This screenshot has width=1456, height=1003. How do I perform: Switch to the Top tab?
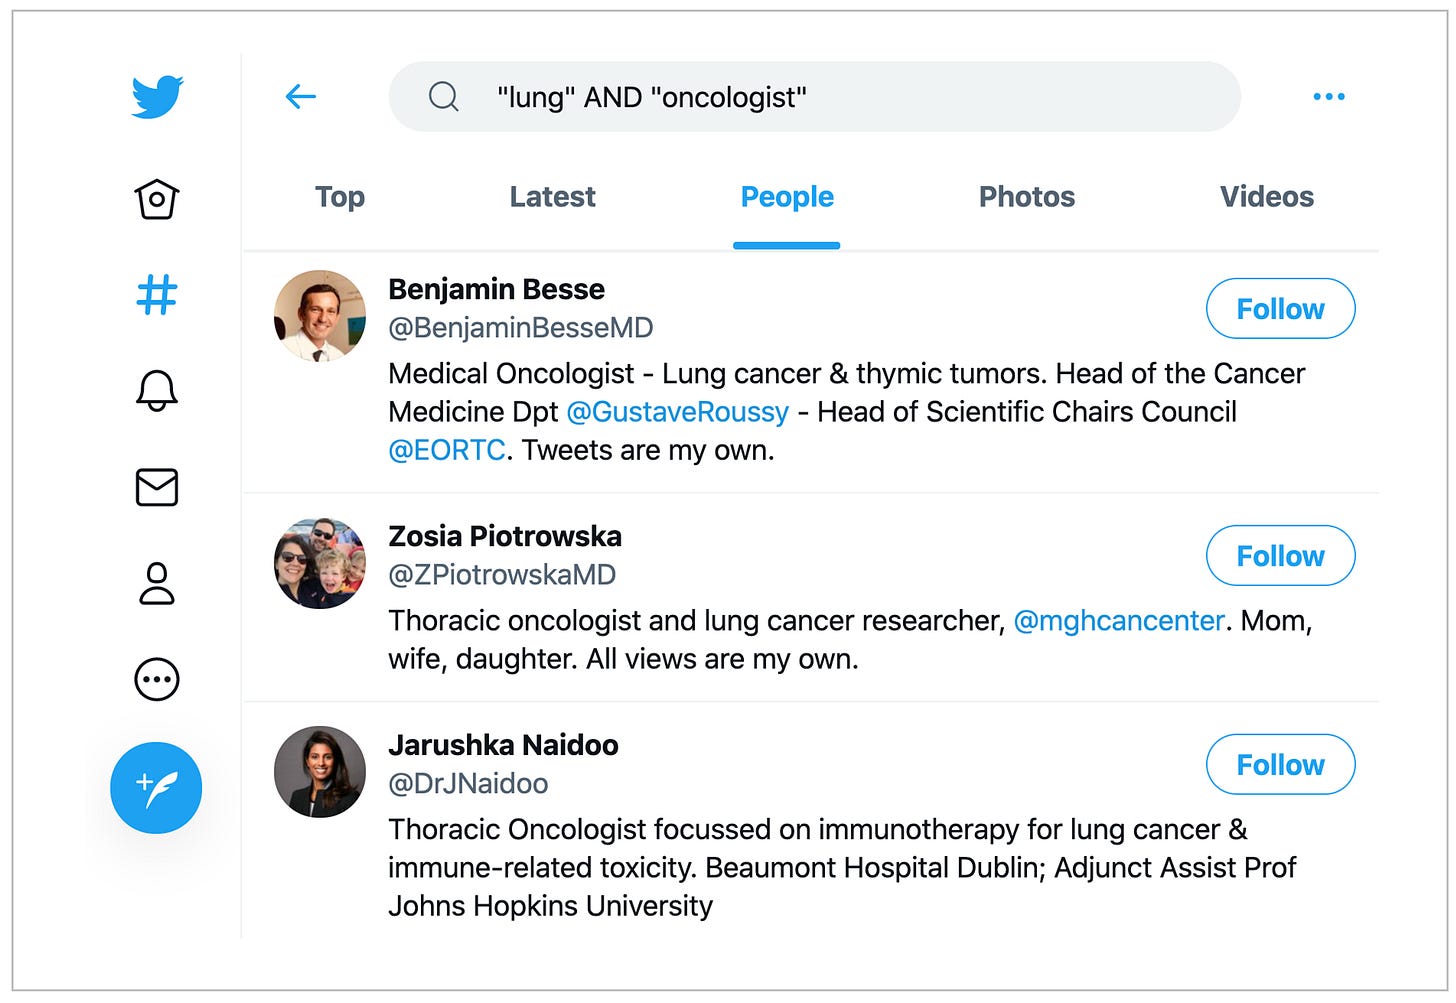[x=340, y=197]
